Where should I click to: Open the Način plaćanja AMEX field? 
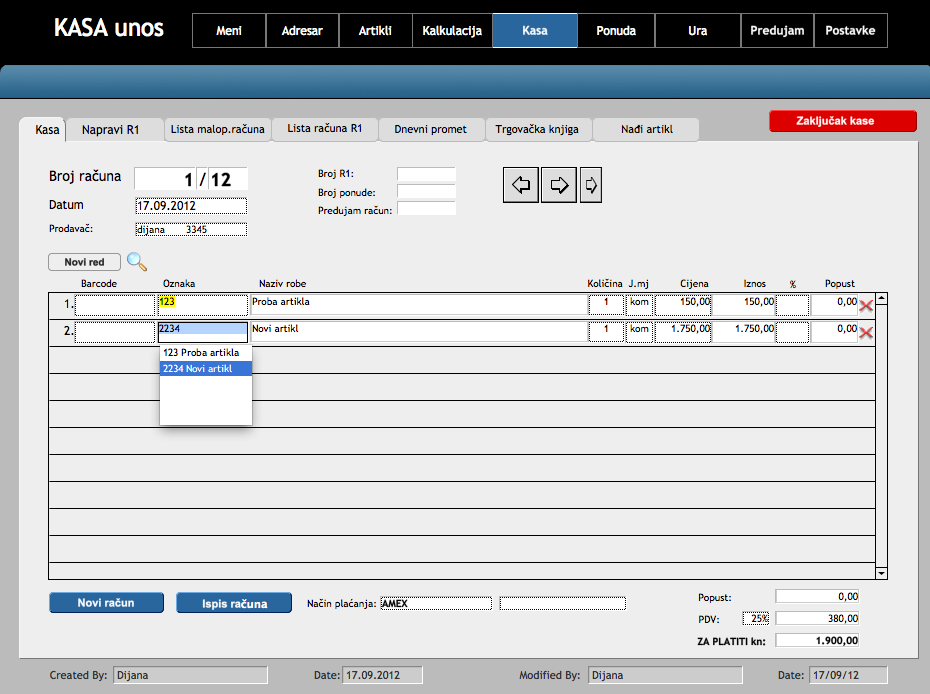tap(435, 604)
